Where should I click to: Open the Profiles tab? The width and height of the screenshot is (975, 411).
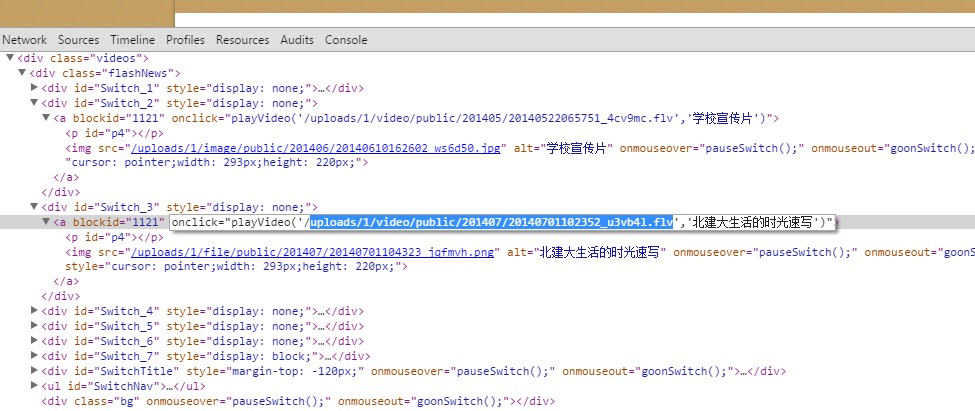point(185,40)
